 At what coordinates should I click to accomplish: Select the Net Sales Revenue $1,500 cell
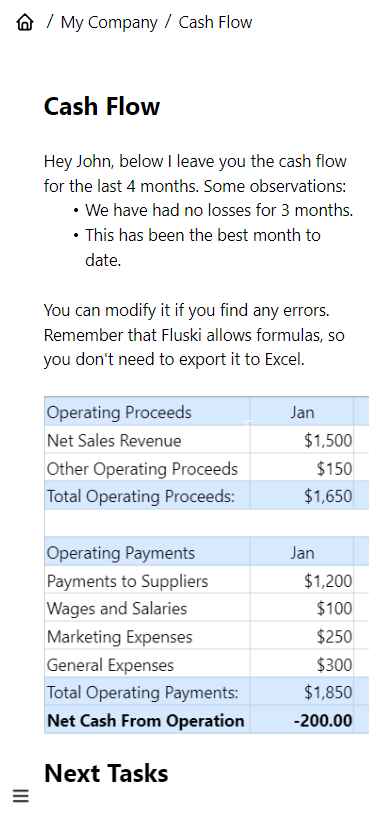[x=302, y=440]
